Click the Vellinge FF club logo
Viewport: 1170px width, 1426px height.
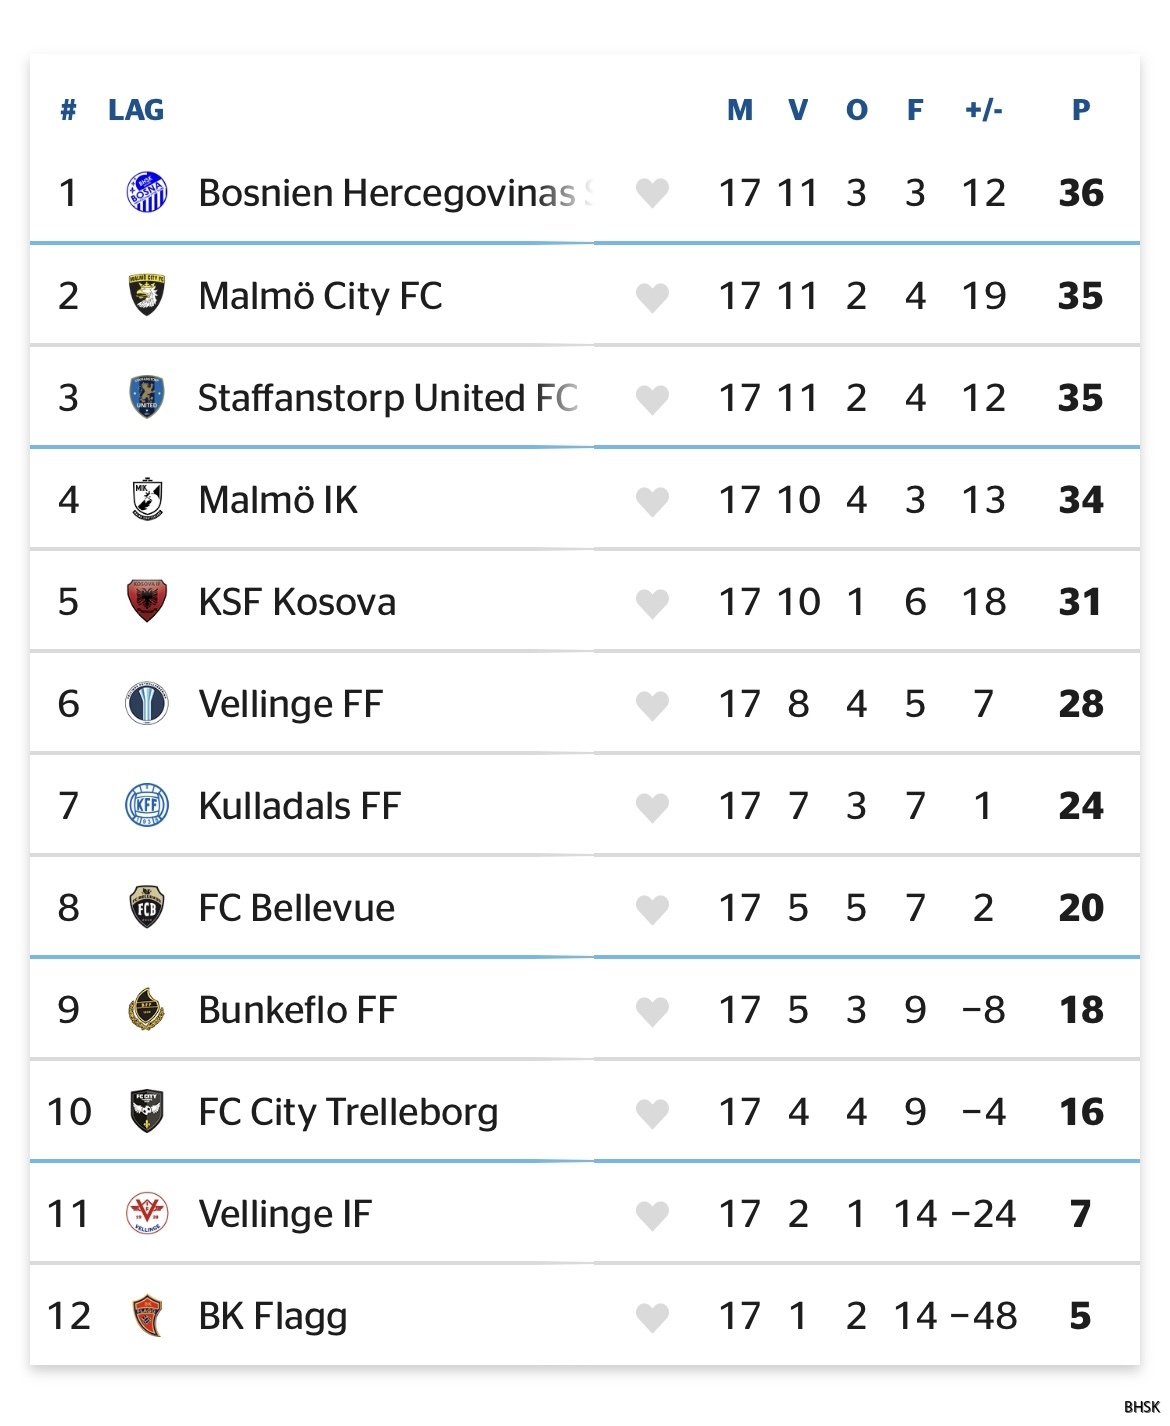tap(147, 703)
